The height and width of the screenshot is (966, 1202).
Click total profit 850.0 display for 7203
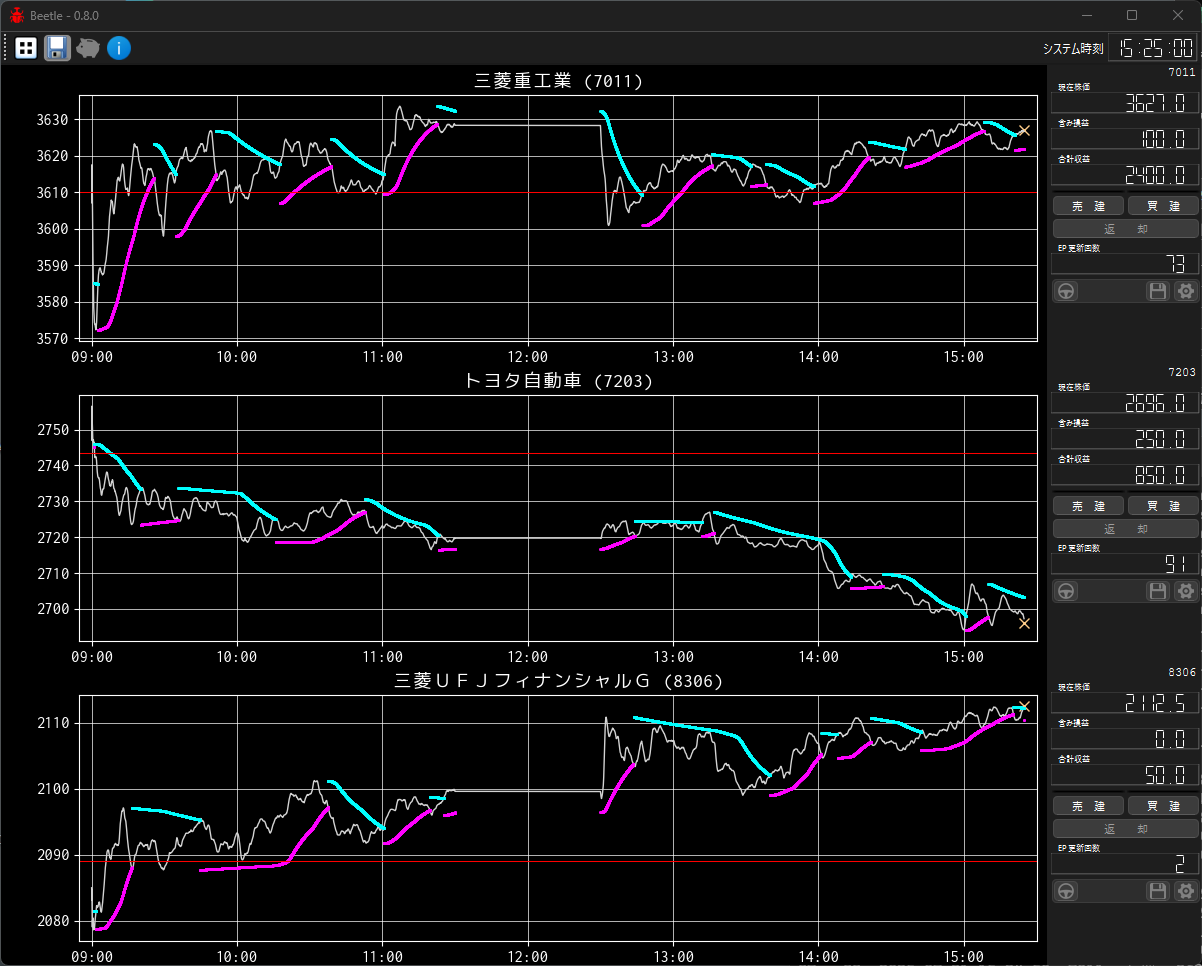[x=1125, y=474]
